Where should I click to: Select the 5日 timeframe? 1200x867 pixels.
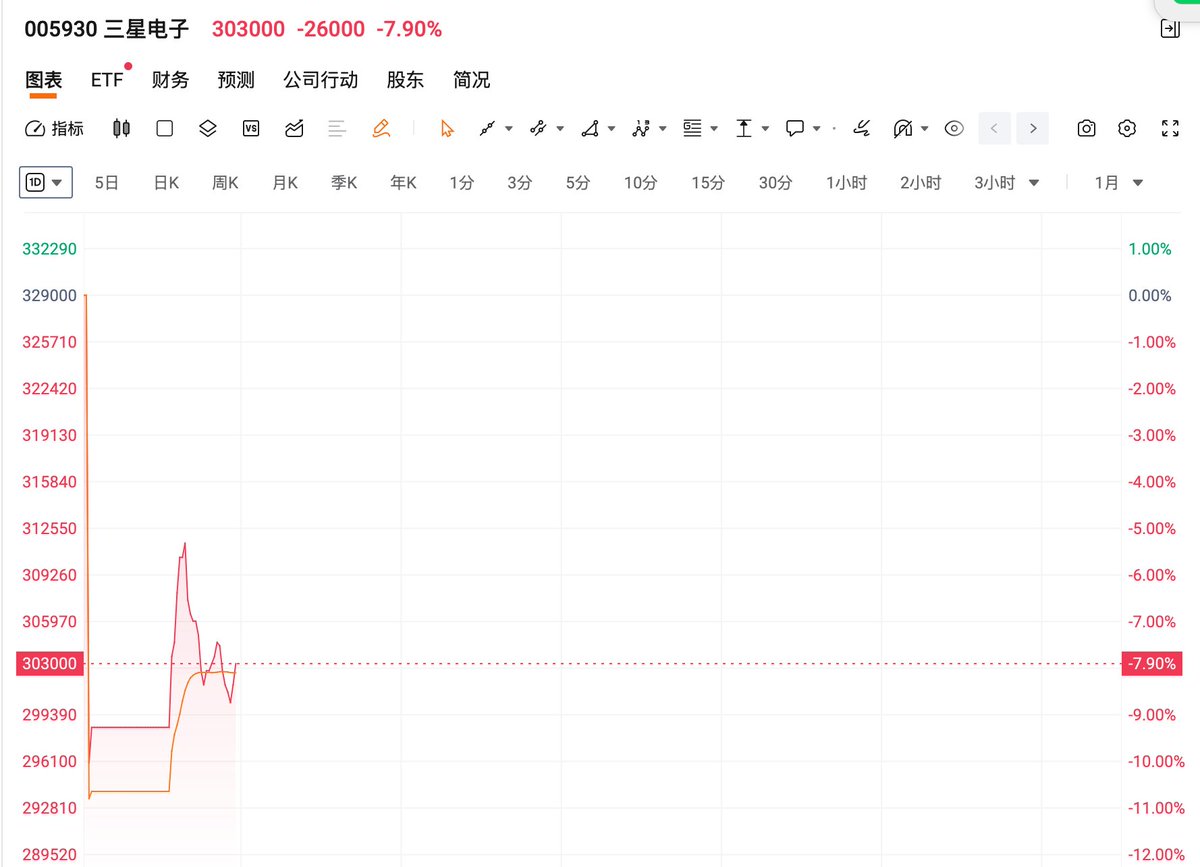coord(106,183)
